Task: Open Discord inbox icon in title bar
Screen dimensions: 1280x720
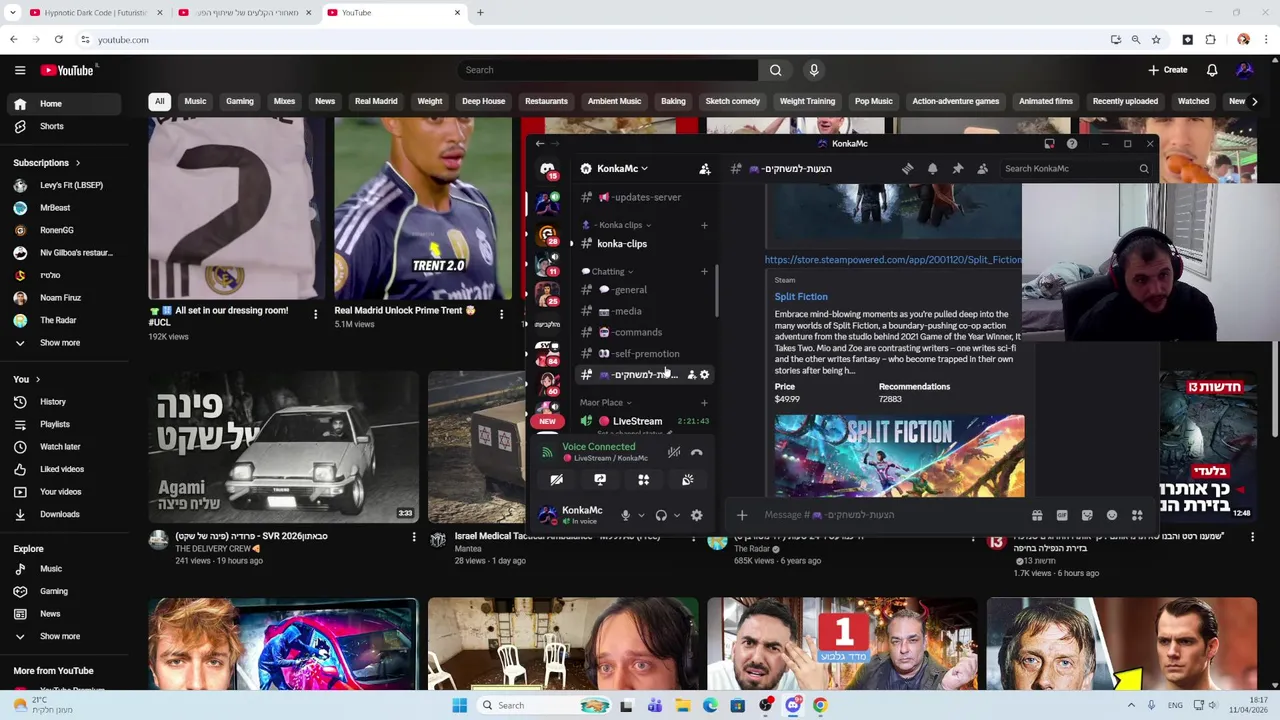Action: pyautogui.click(x=1049, y=144)
